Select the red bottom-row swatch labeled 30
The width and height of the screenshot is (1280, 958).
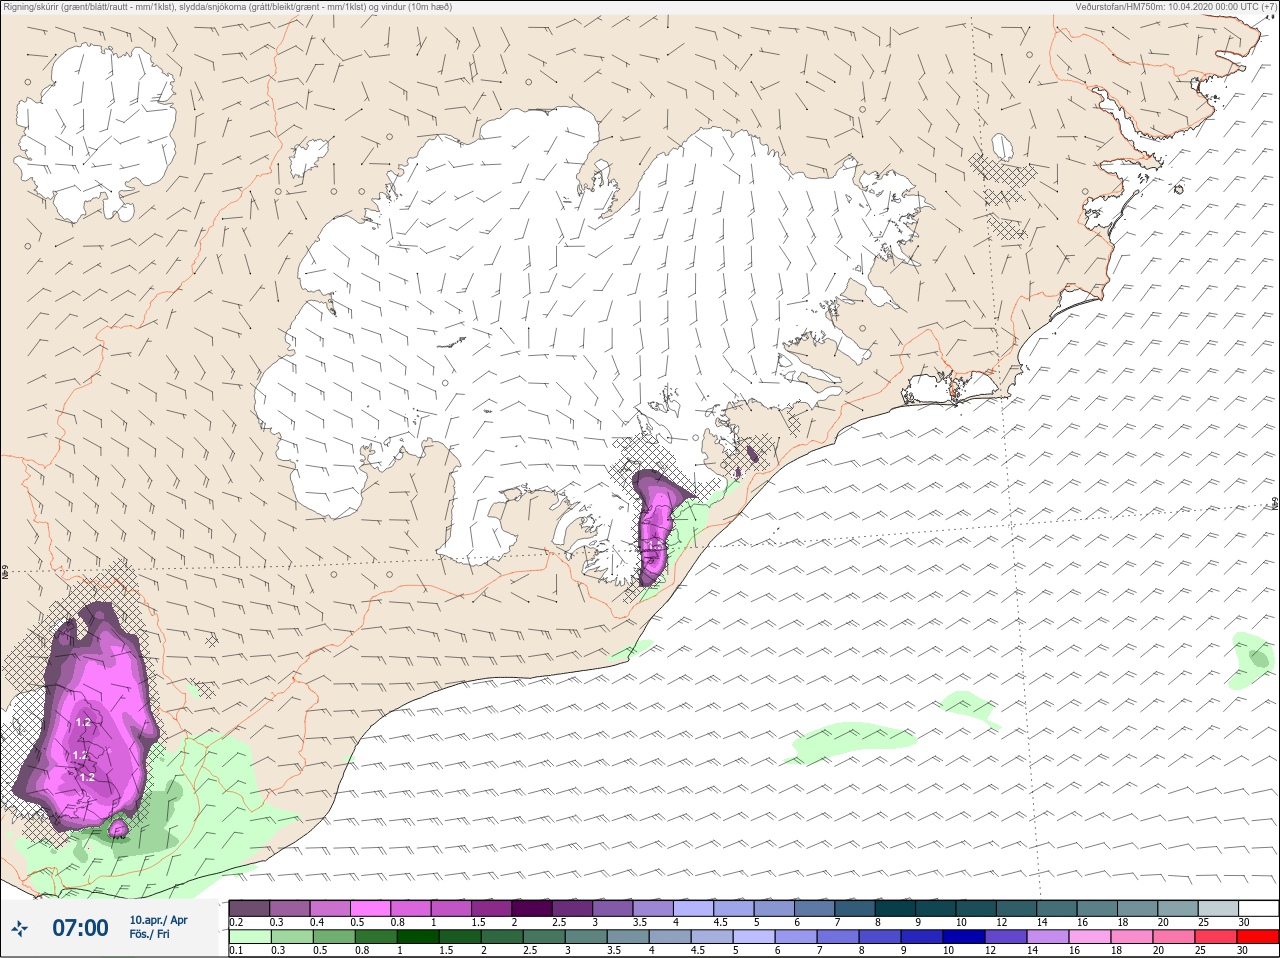click(x=1258, y=937)
